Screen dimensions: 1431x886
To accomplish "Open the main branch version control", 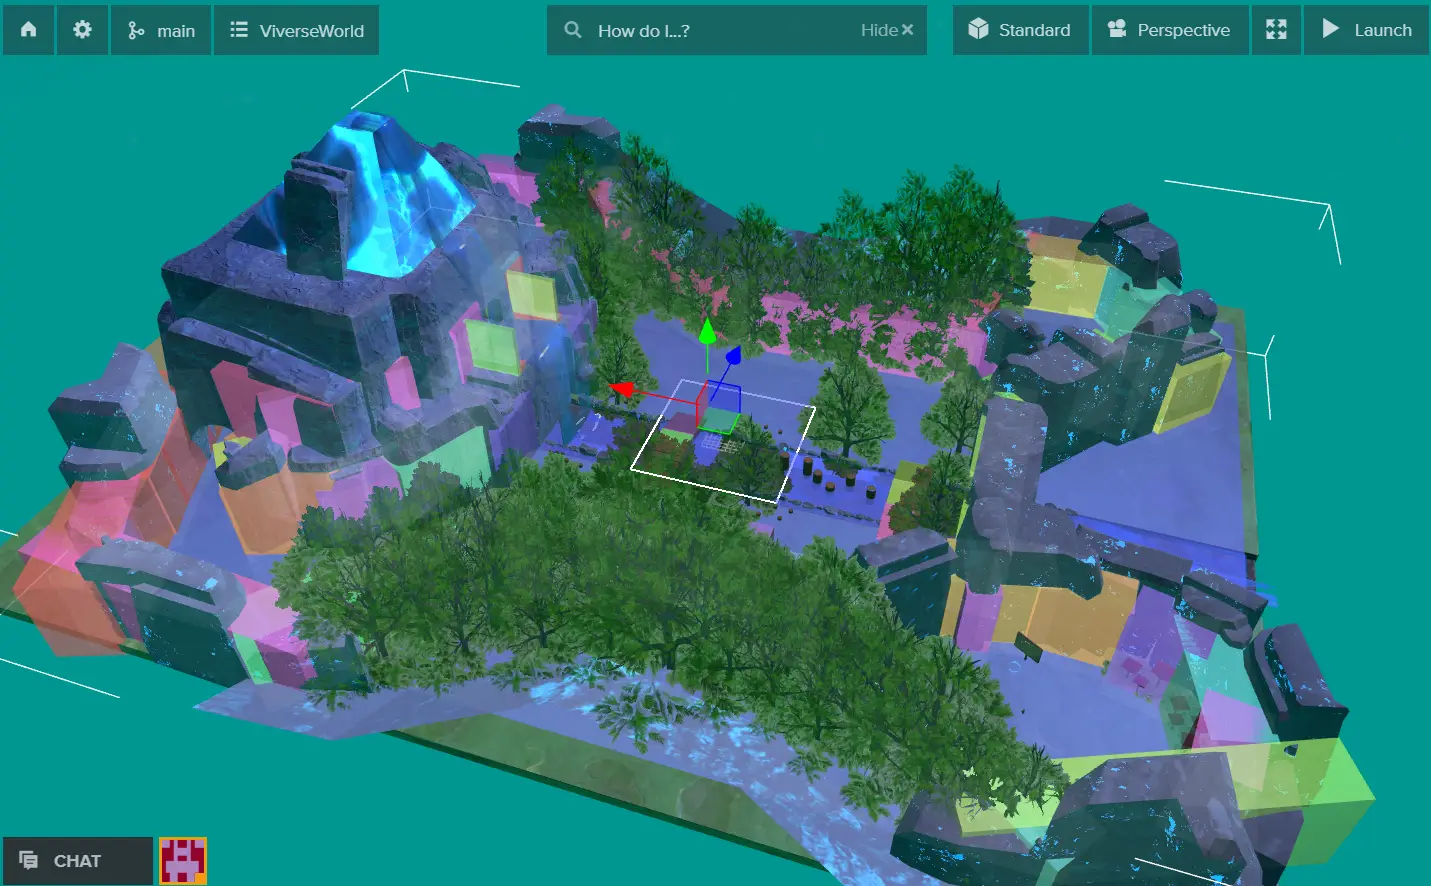I will coord(161,30).
